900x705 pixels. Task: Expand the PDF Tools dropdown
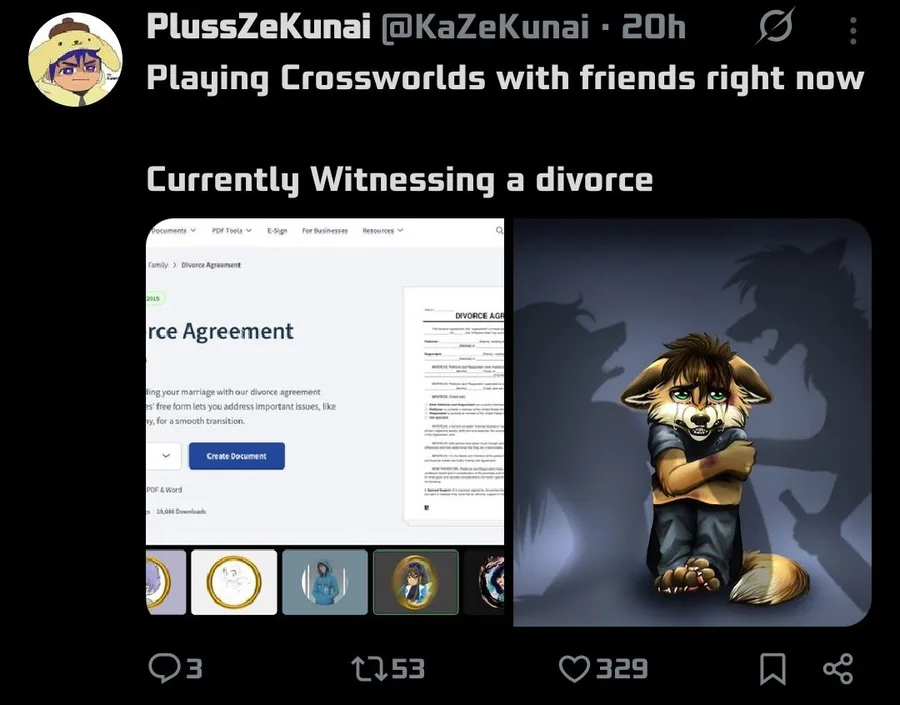[x=232, y=230]
